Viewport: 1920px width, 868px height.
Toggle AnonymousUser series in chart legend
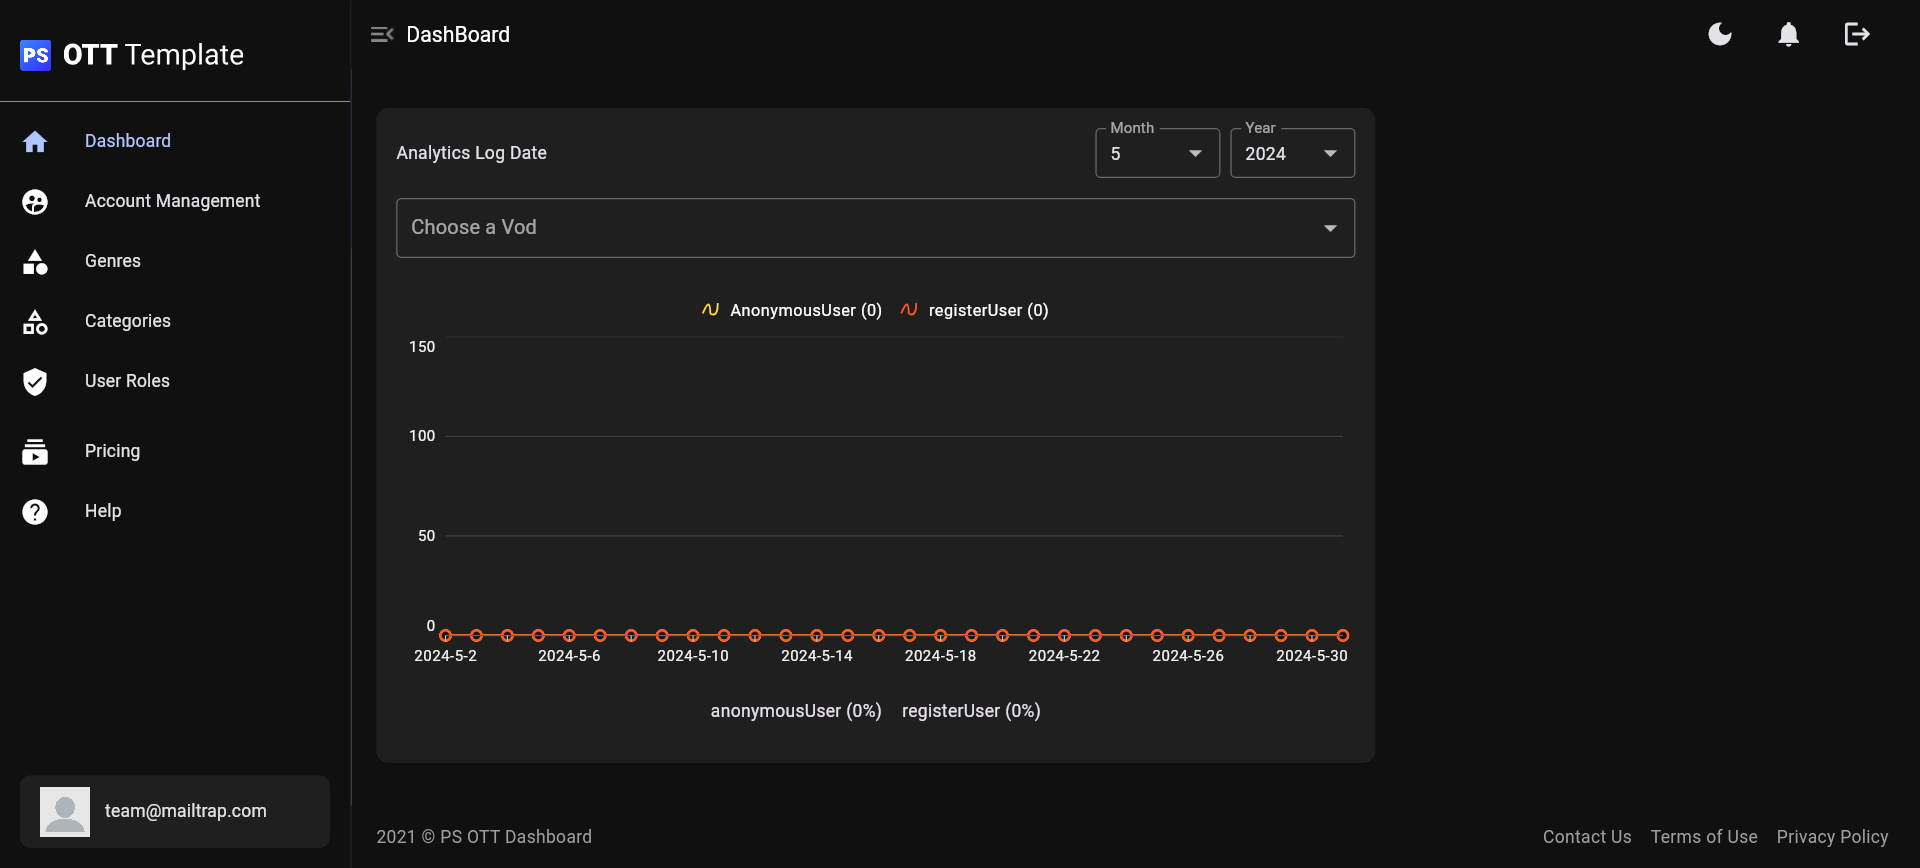click(793, 310)
